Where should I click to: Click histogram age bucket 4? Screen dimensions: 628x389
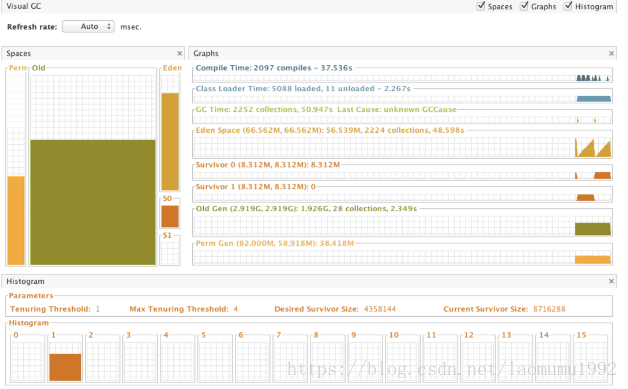pos(178,358)
